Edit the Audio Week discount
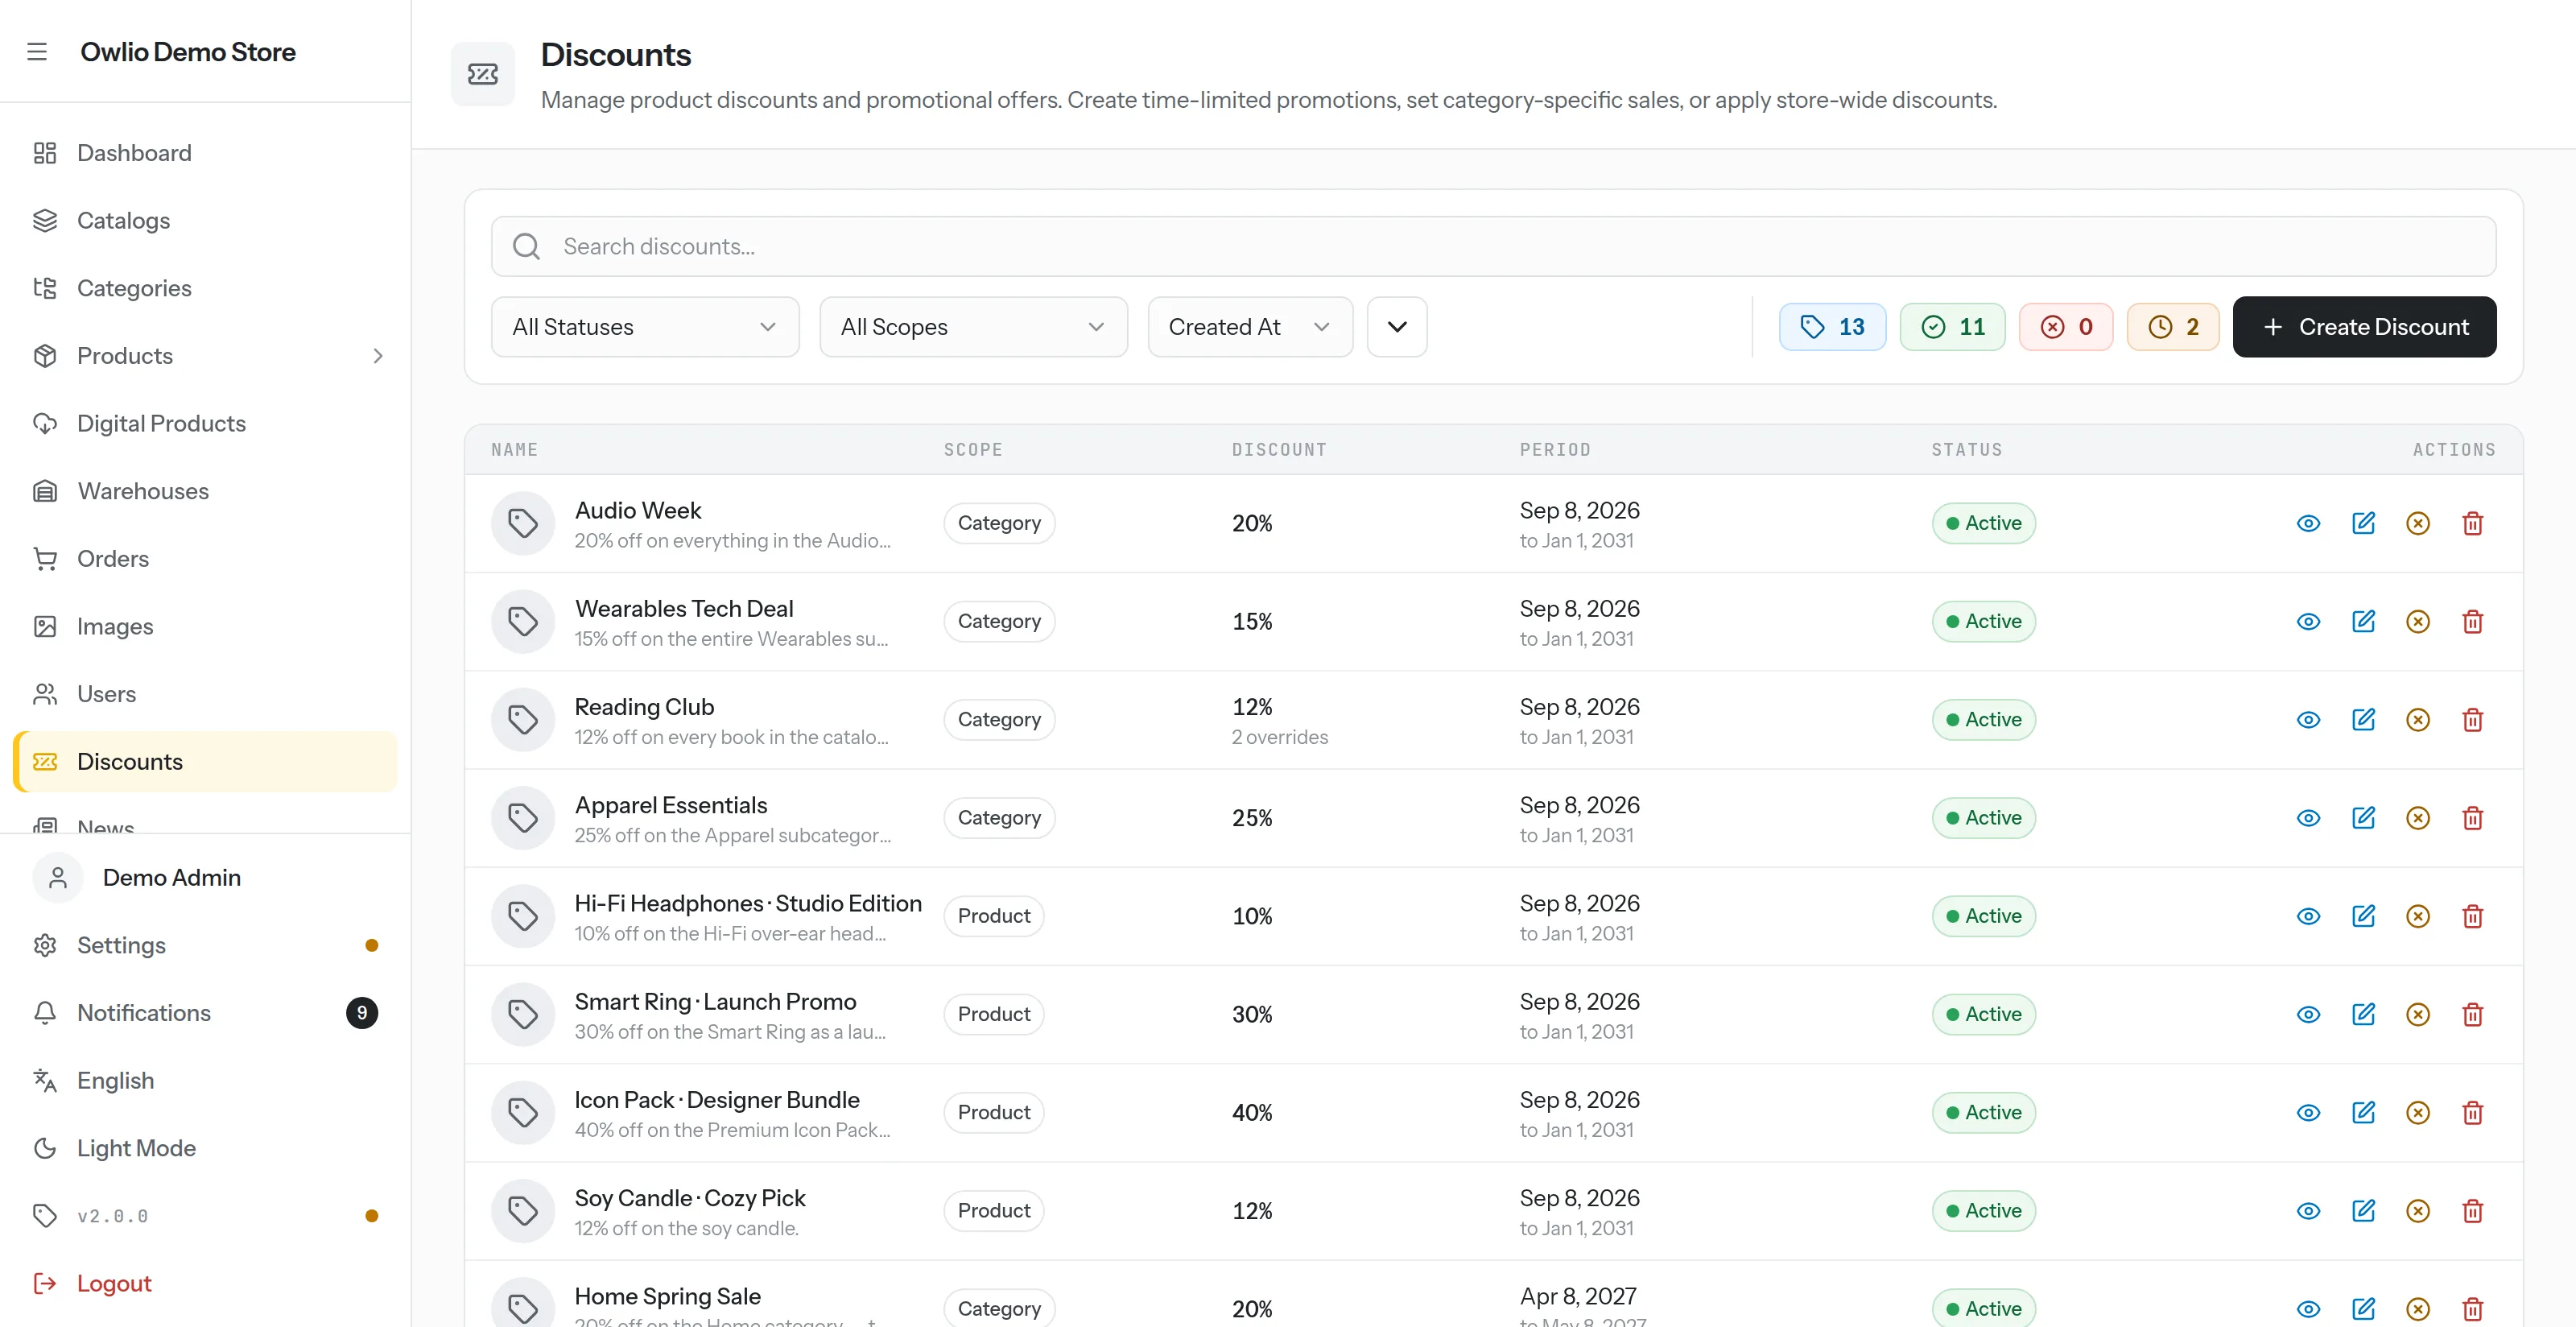This screenshot has height=1327, width=2576. pyautogui.click(x=2363, y=523)
